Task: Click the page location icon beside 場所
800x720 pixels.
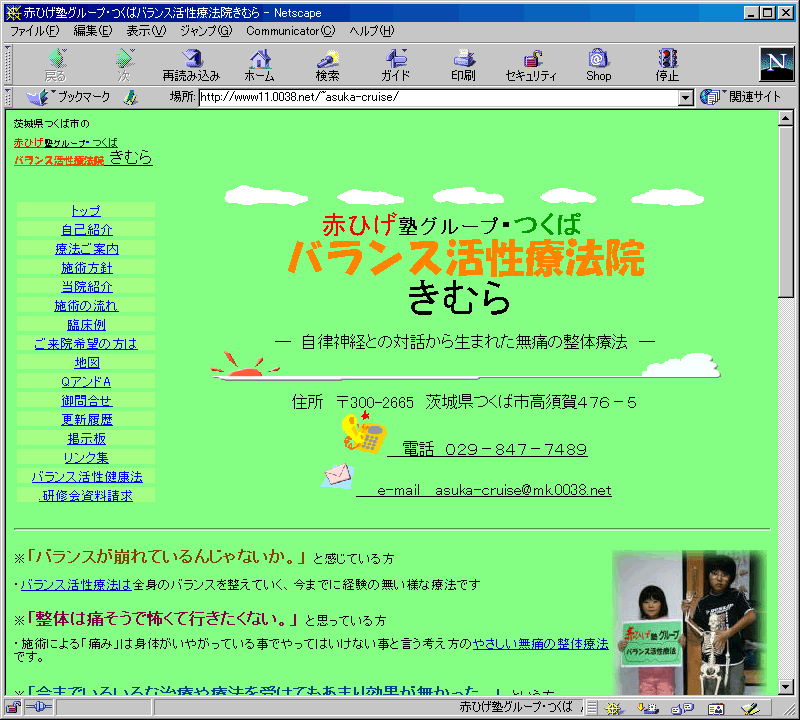Action: tap(131, 97)
